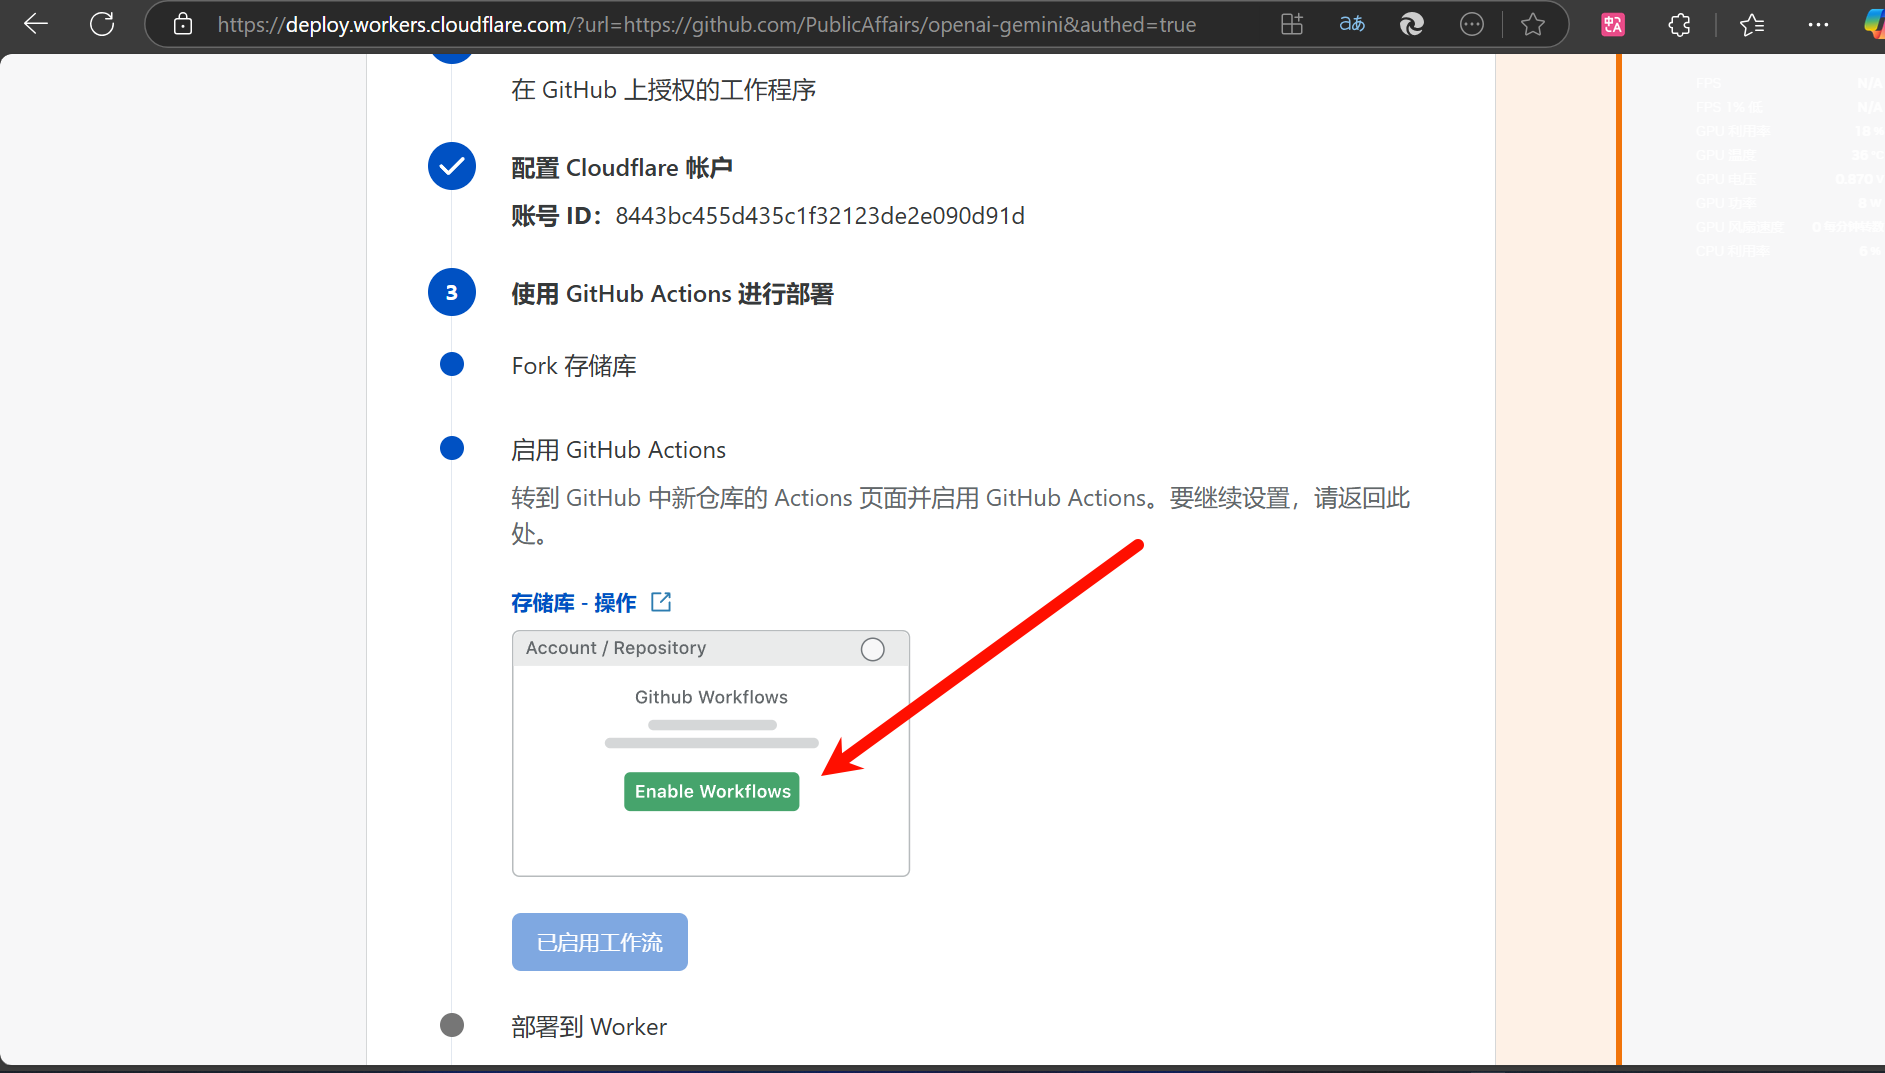Select the URL in the address bar

coord(706,24)
